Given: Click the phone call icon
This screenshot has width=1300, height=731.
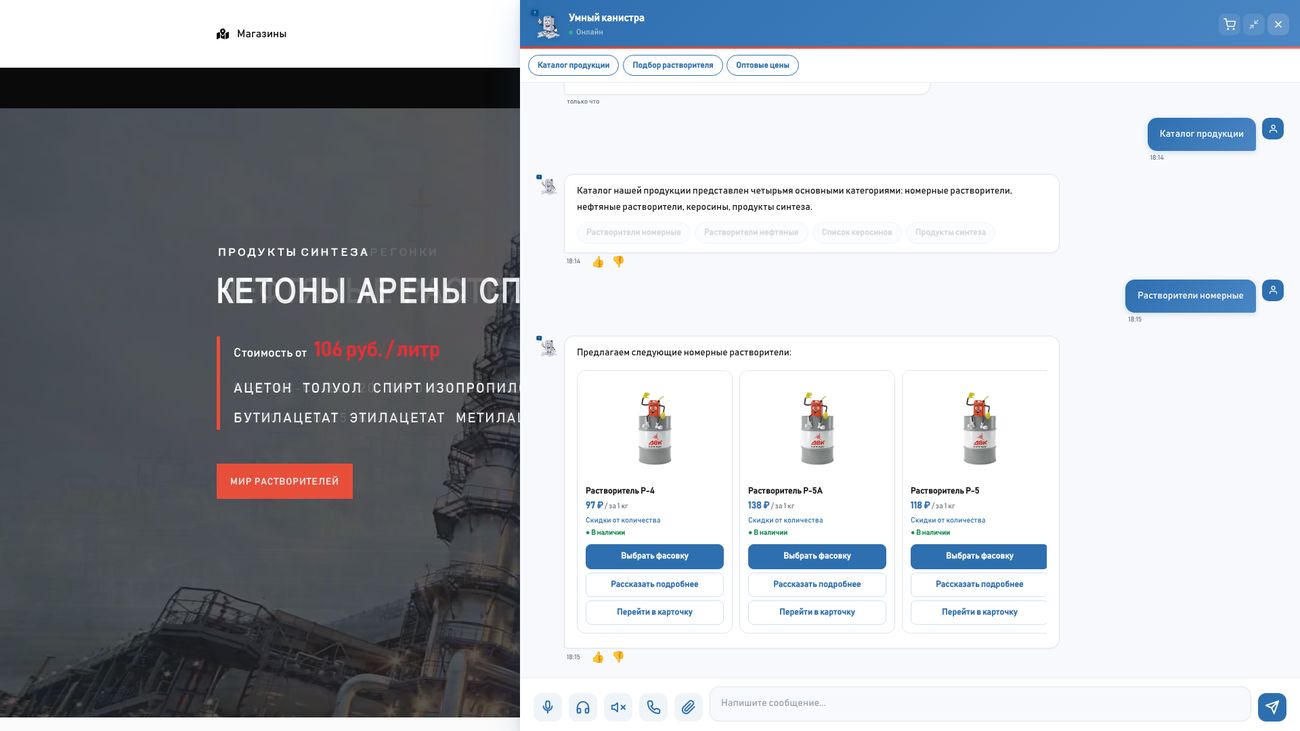Looking at the screenshot, I should 653,707.
